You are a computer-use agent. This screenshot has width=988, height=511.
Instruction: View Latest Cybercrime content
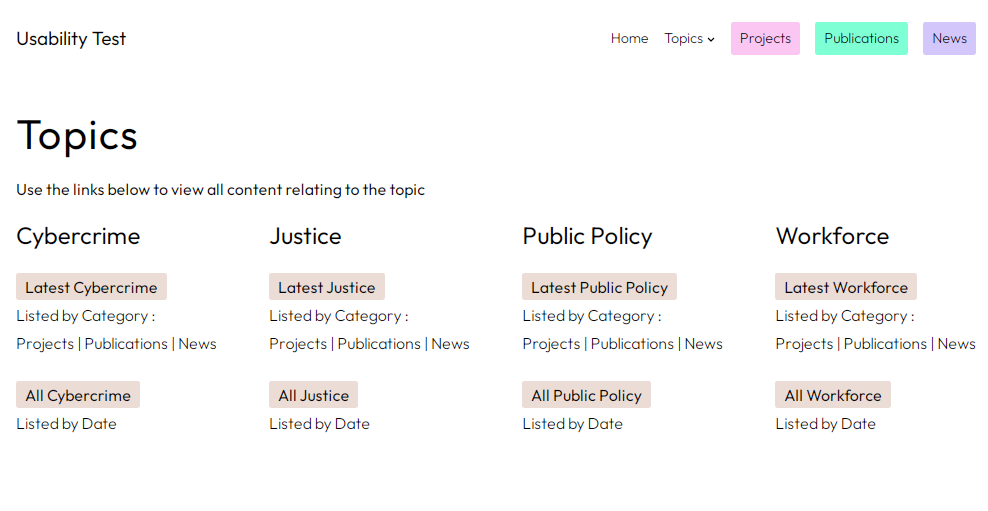coord(91,288)
